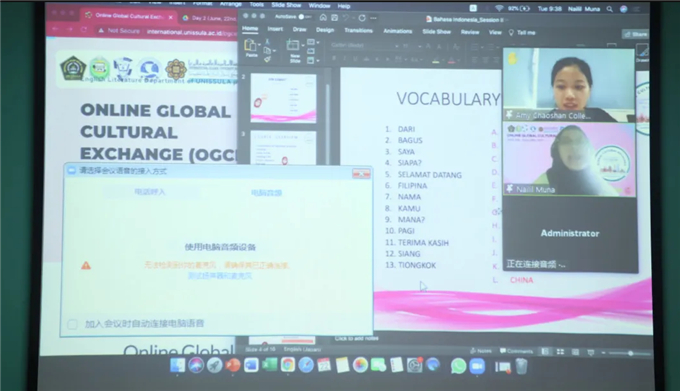Viewport: 680px width, 391px height.
Task: Click the Share button
Action: (x=636, y=34)
